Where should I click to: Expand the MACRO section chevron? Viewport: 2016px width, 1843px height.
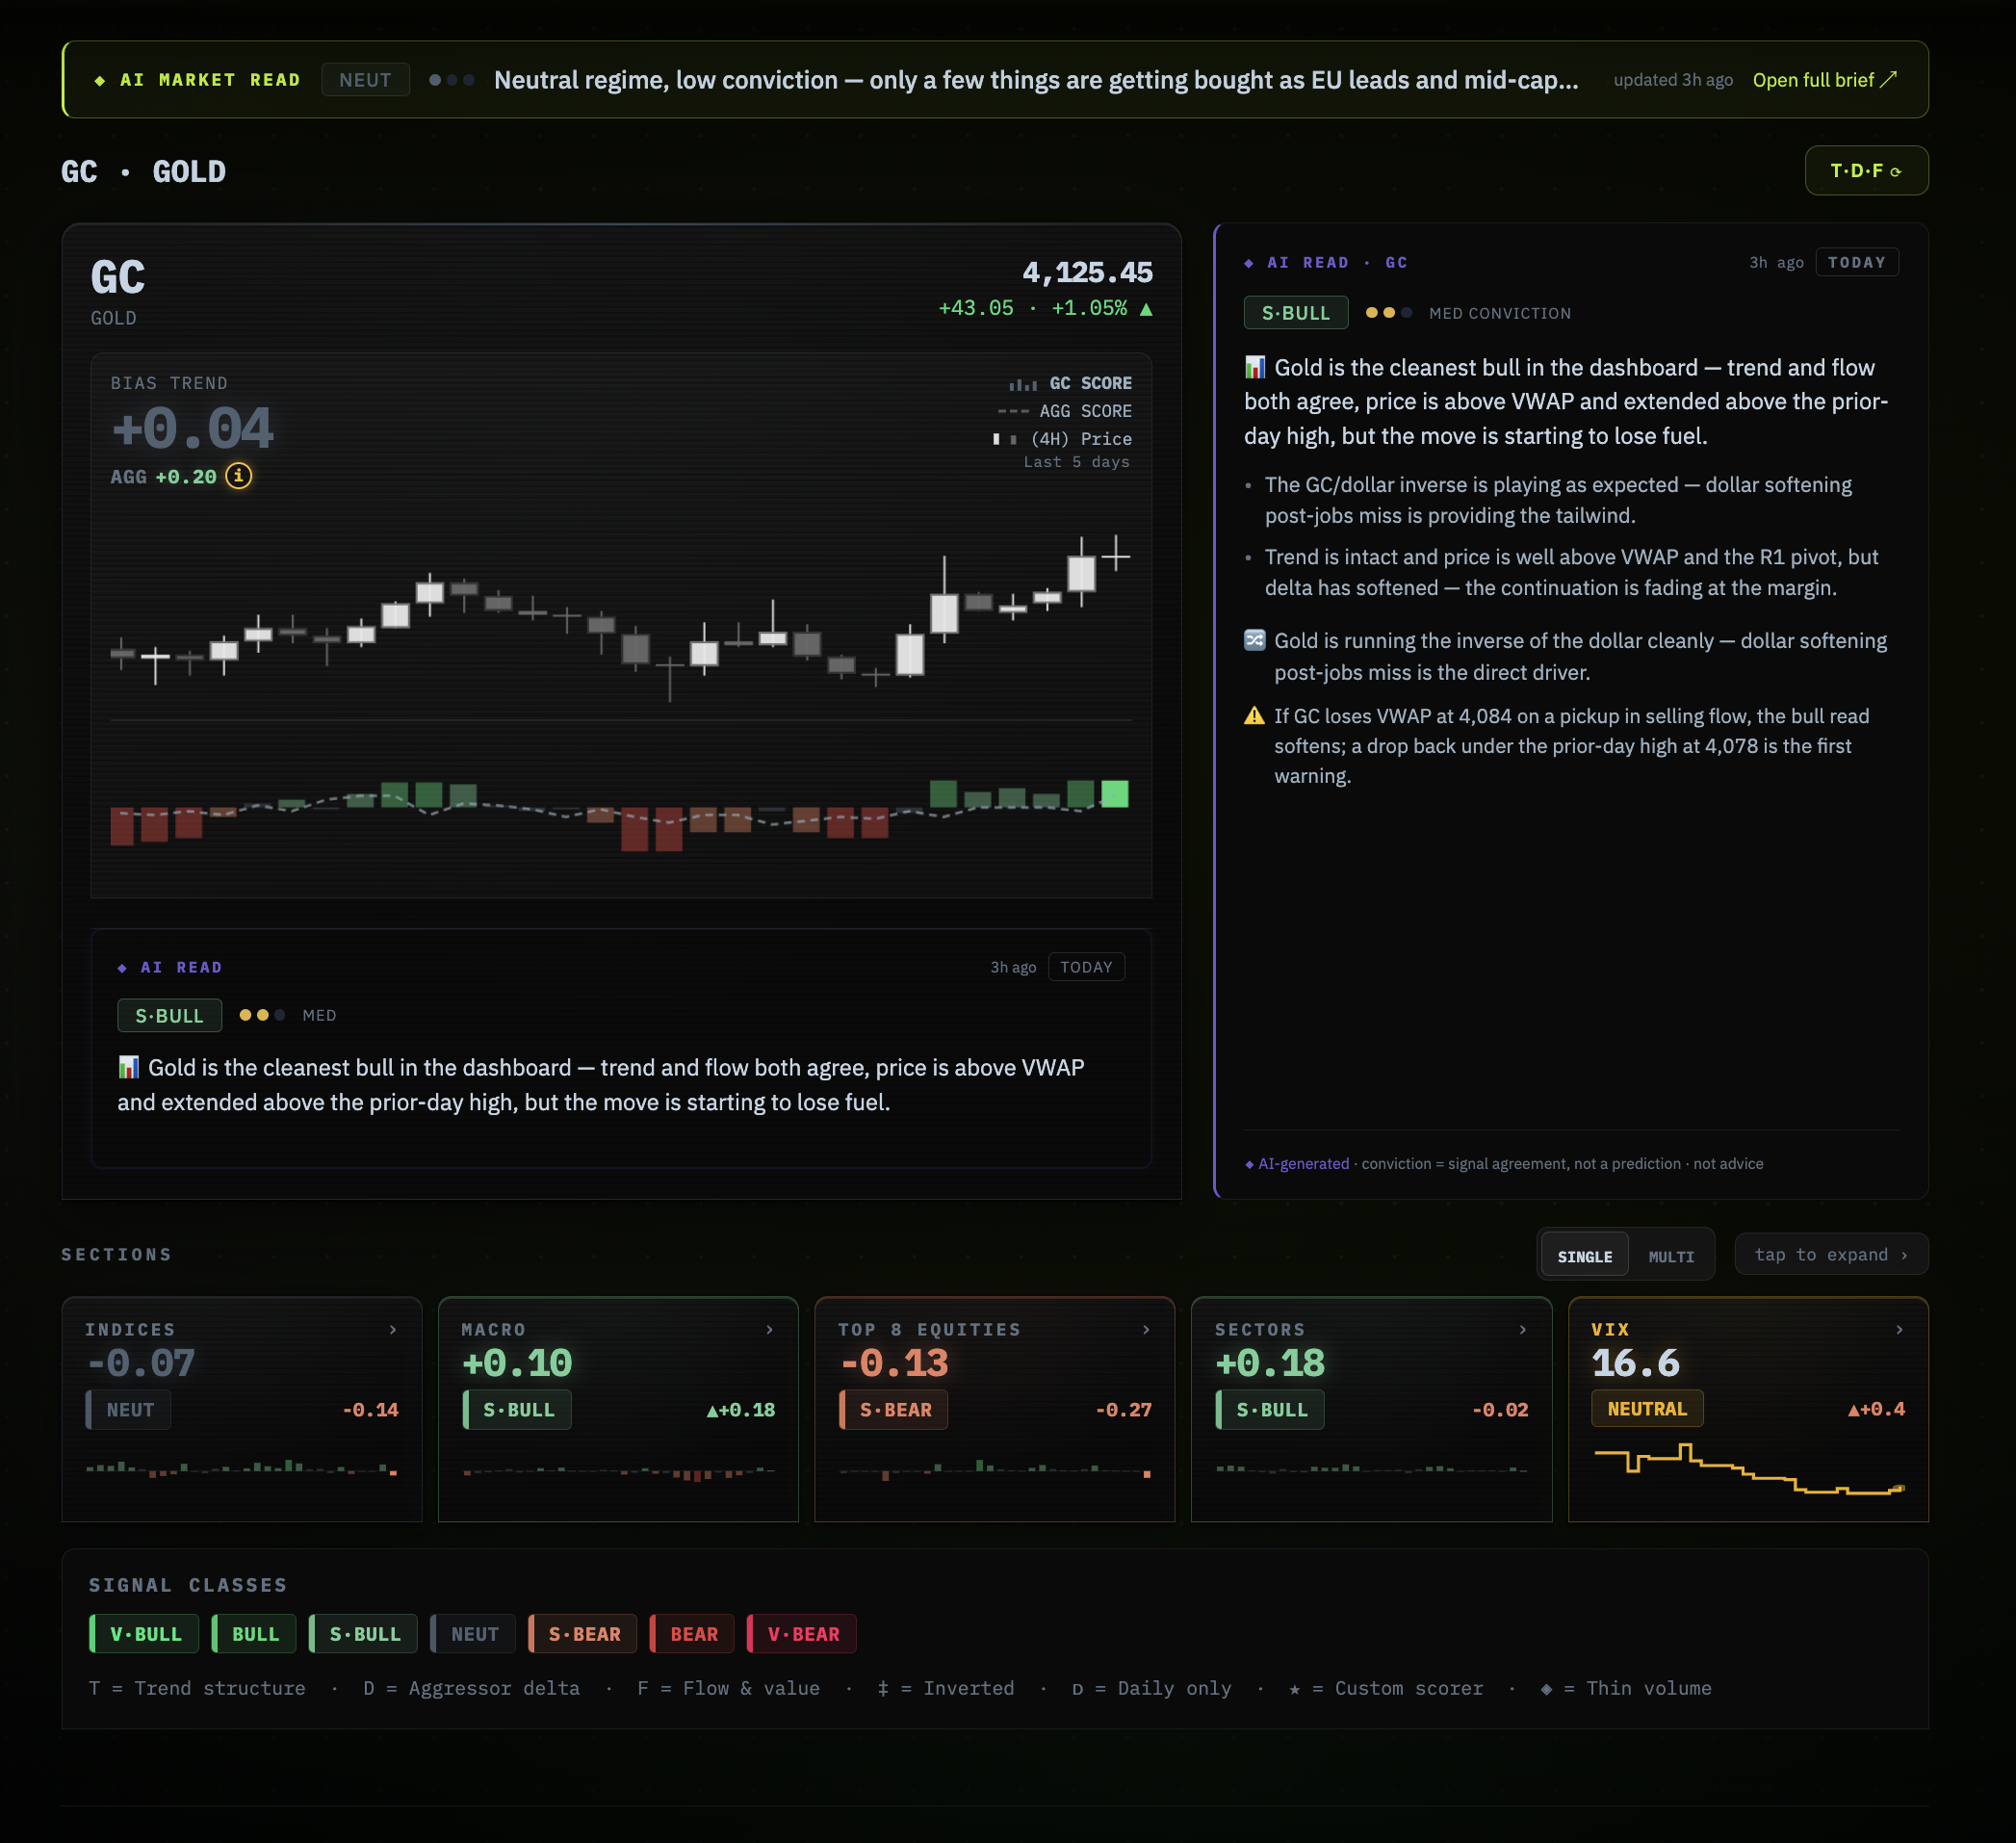tap(769, 1330)
